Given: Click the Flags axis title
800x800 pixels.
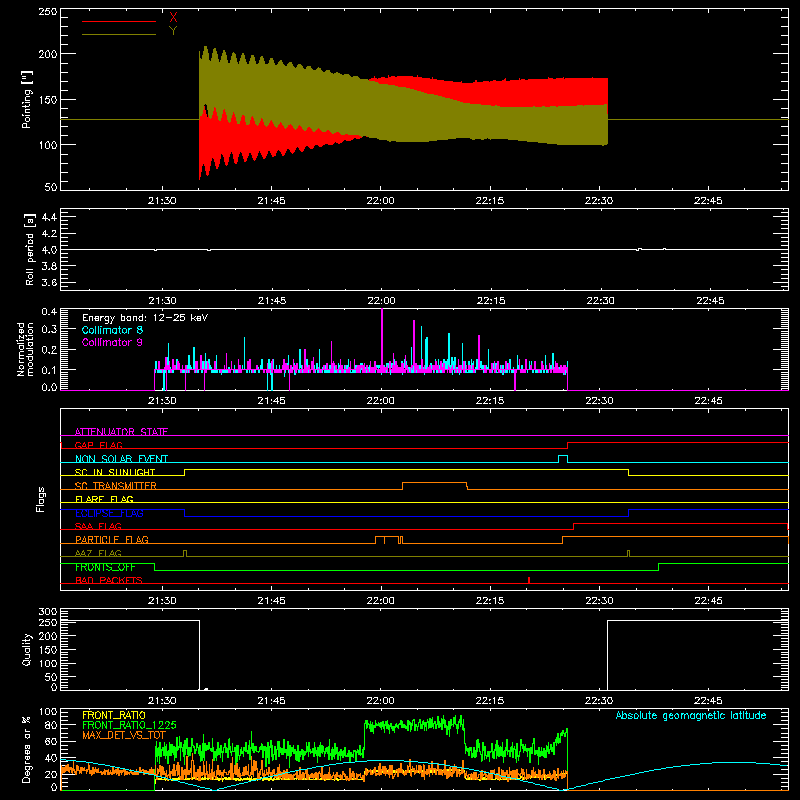Looking at the screenshot, I should tap(41, 499).
